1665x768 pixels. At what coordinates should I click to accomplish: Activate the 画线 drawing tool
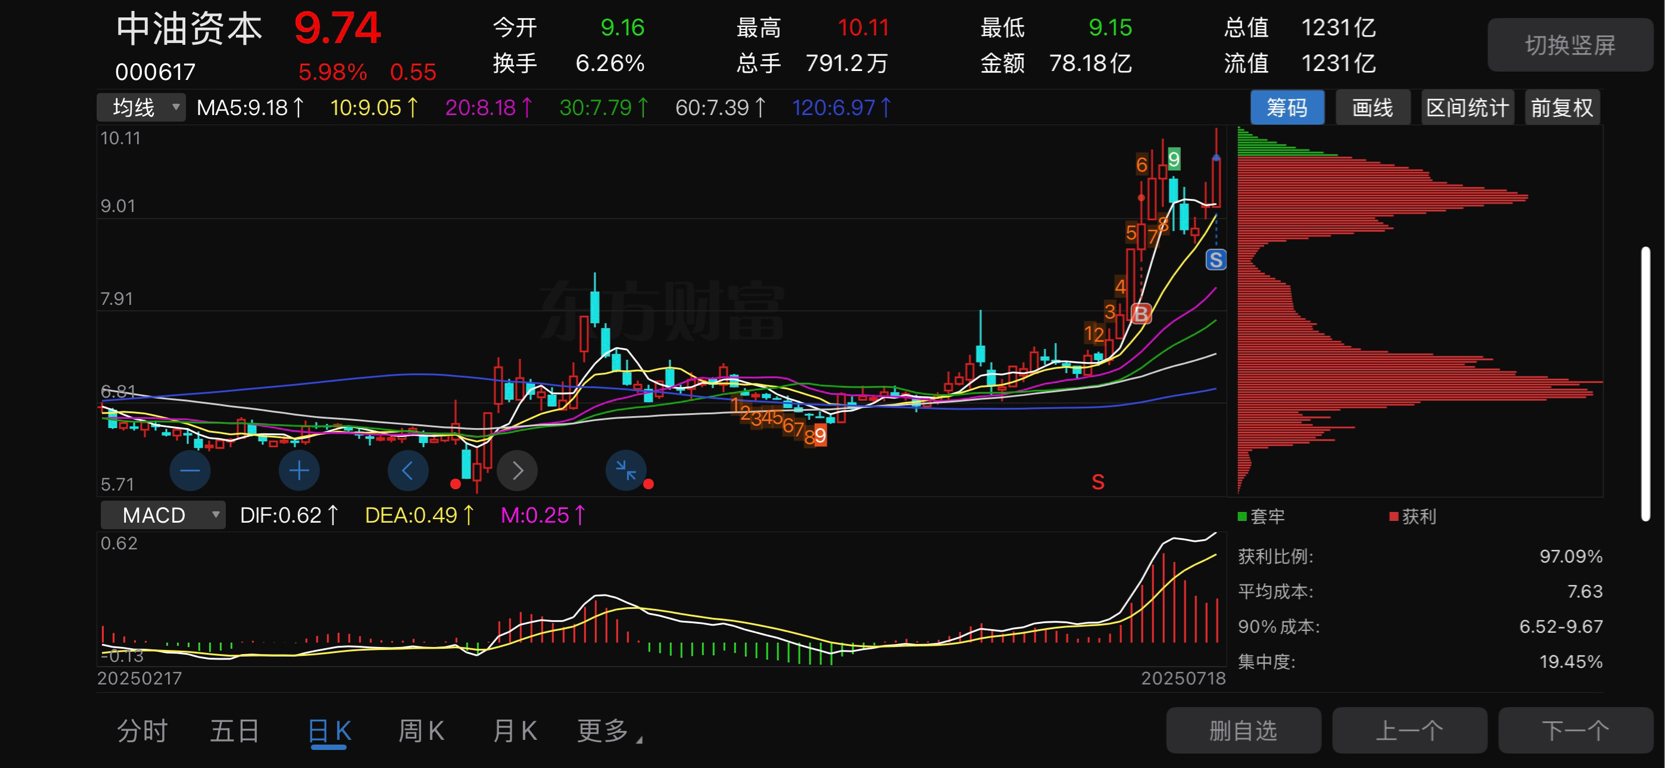[1373, 108]
